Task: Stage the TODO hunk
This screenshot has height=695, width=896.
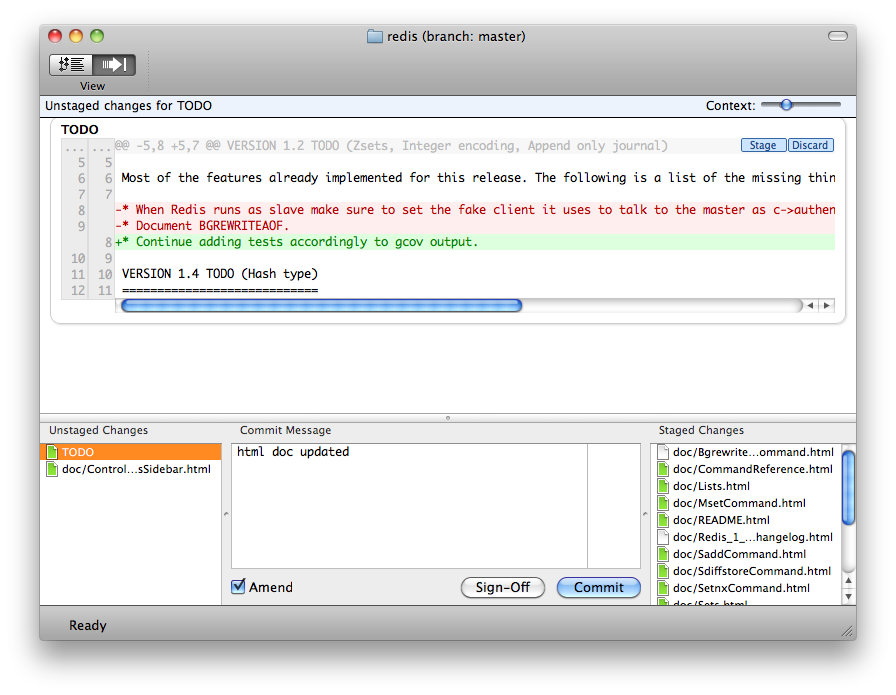Action: [763, 145]
